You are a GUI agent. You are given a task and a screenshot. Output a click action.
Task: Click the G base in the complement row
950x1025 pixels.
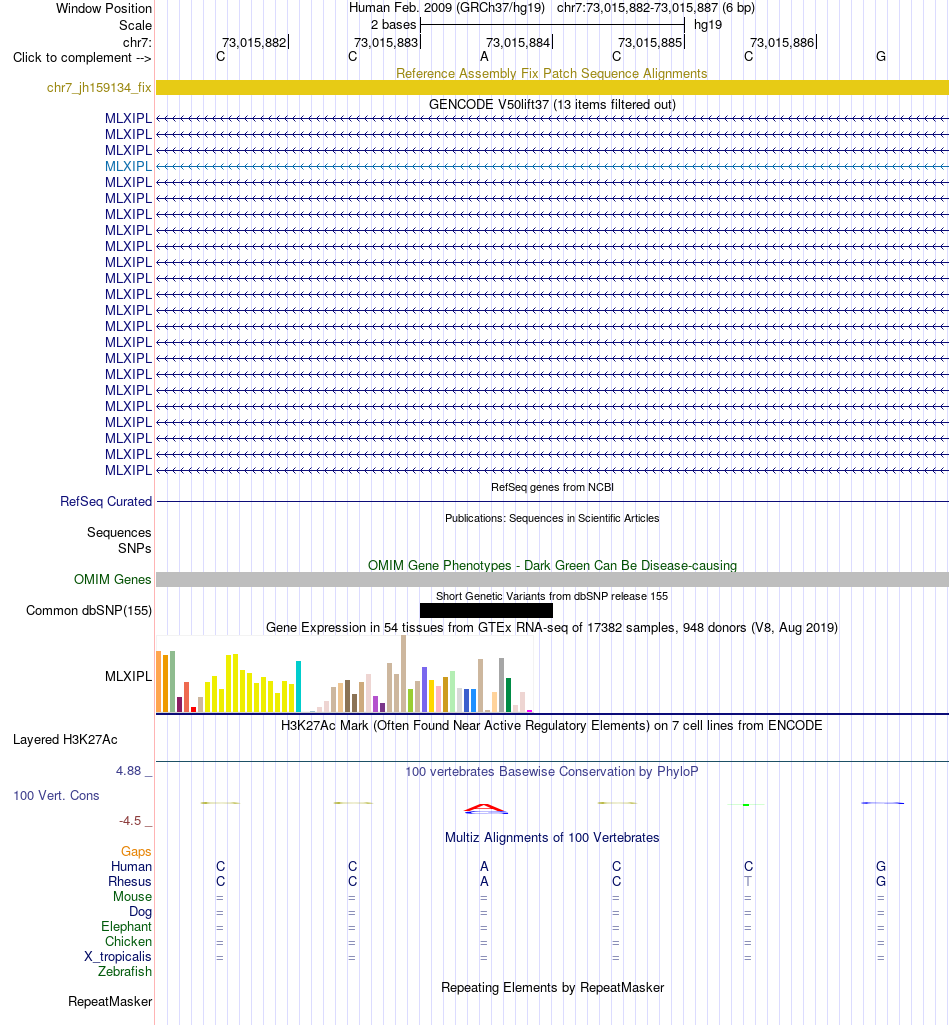(x=881, y=57)
